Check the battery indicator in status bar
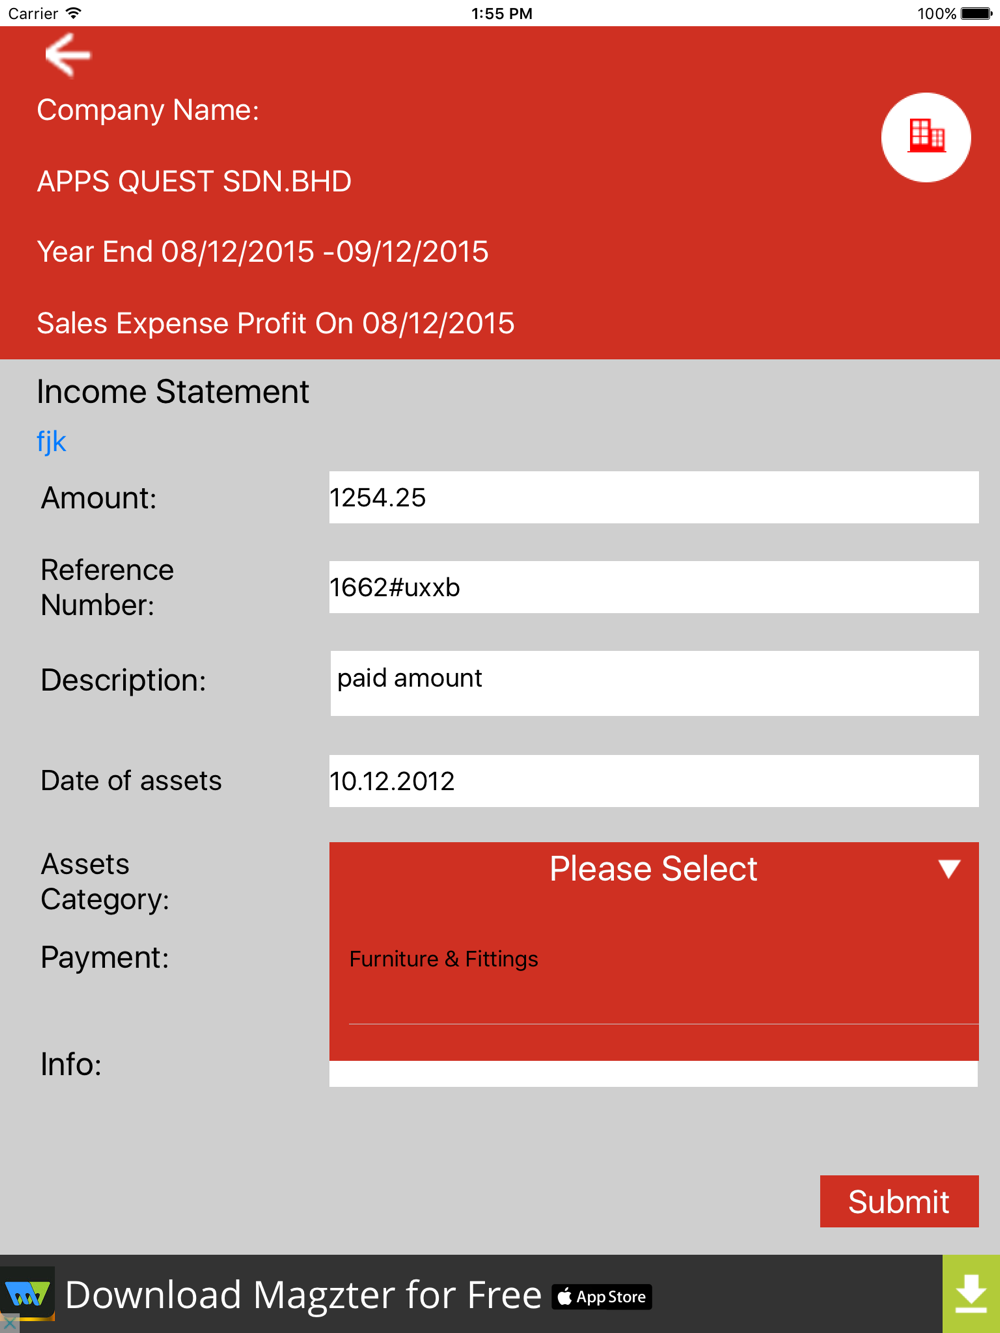 [976, 14]
